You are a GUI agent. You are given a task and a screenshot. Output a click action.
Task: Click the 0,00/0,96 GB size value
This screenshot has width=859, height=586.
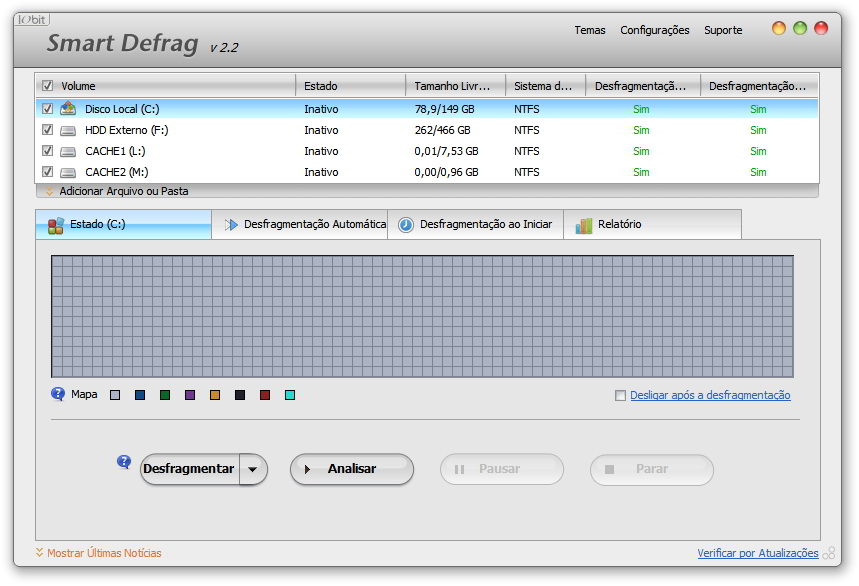pyautogui.click(x=446, y=173)
